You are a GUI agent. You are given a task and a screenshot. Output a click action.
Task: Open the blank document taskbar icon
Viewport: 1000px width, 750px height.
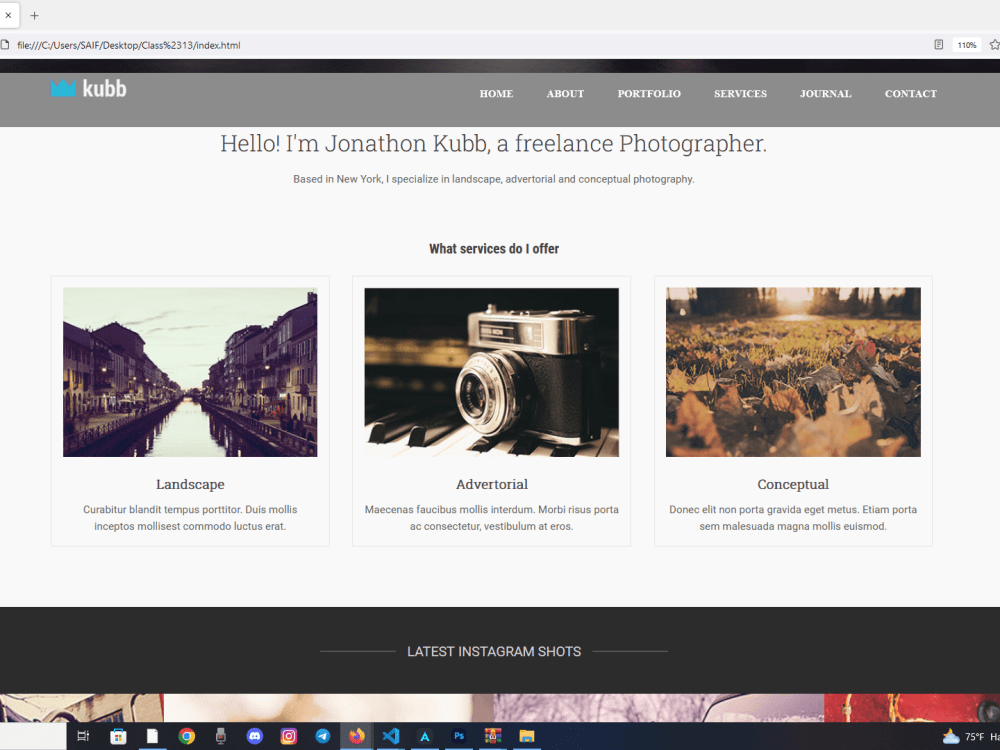152,736
